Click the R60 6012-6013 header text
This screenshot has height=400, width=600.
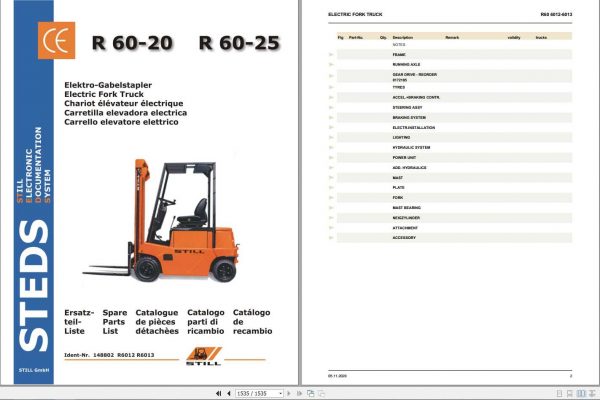[556, 15]
